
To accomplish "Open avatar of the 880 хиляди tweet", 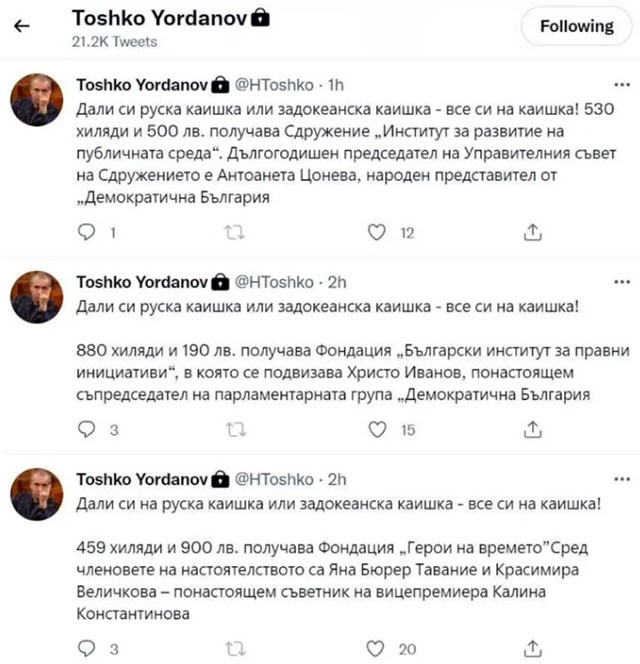I will pos(39,297).
